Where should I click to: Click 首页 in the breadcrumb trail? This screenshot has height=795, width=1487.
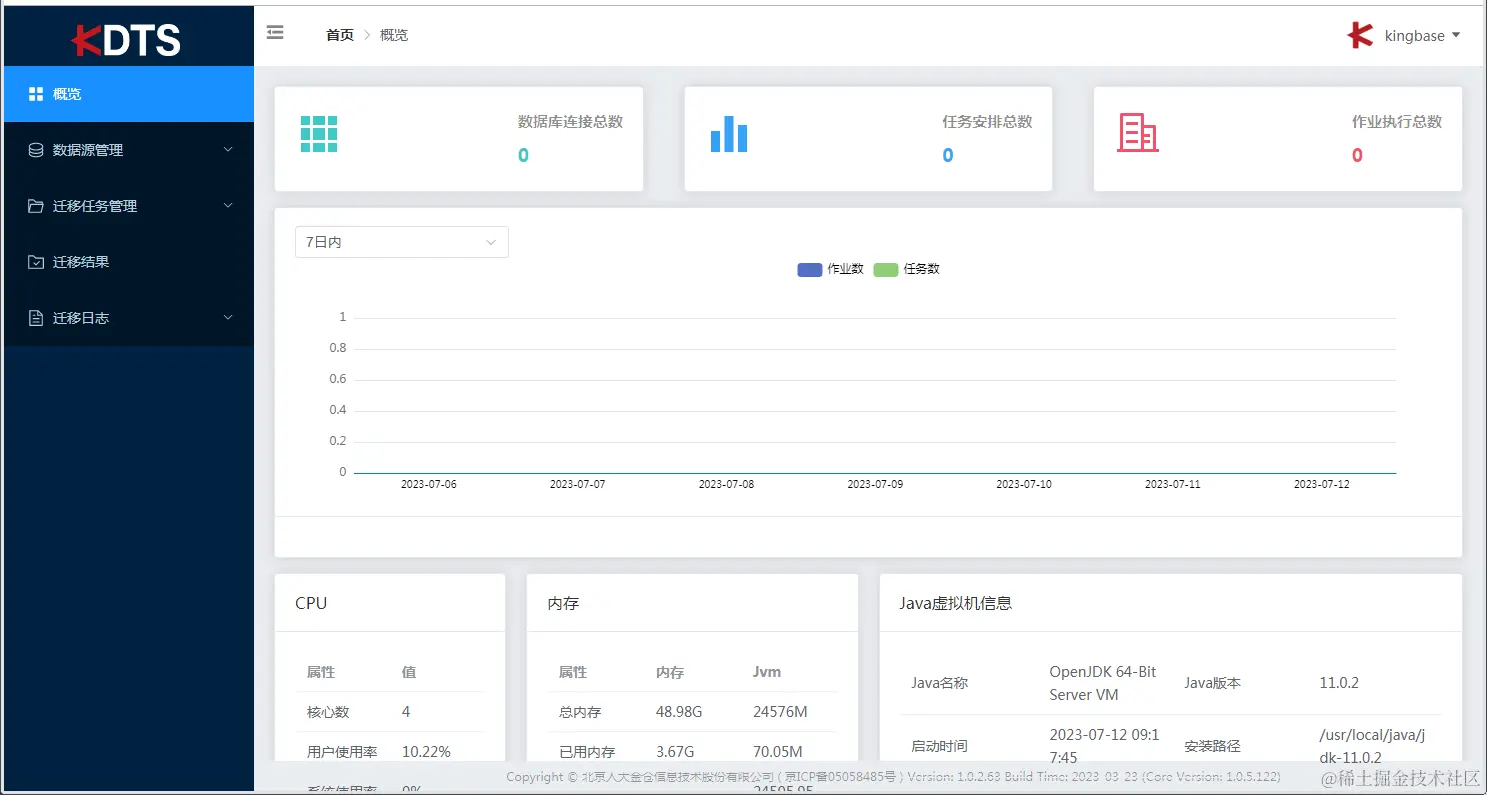click(339, 35)
